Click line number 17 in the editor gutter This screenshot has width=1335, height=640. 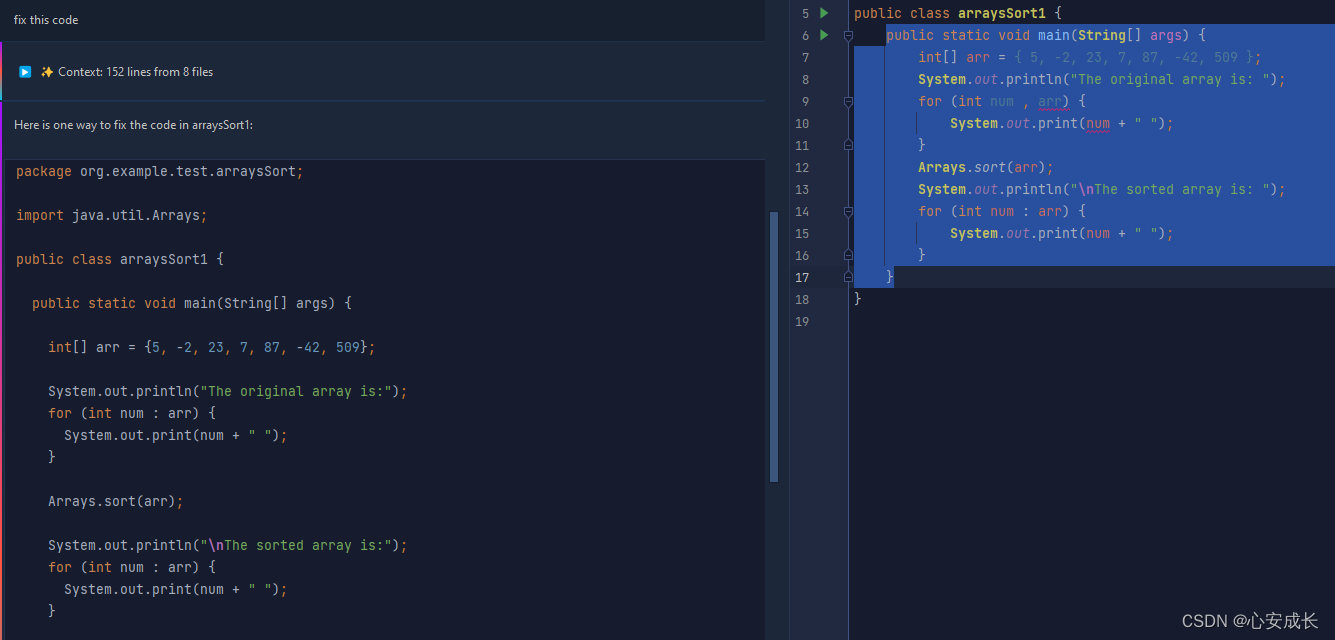click(x=801, y=277)
